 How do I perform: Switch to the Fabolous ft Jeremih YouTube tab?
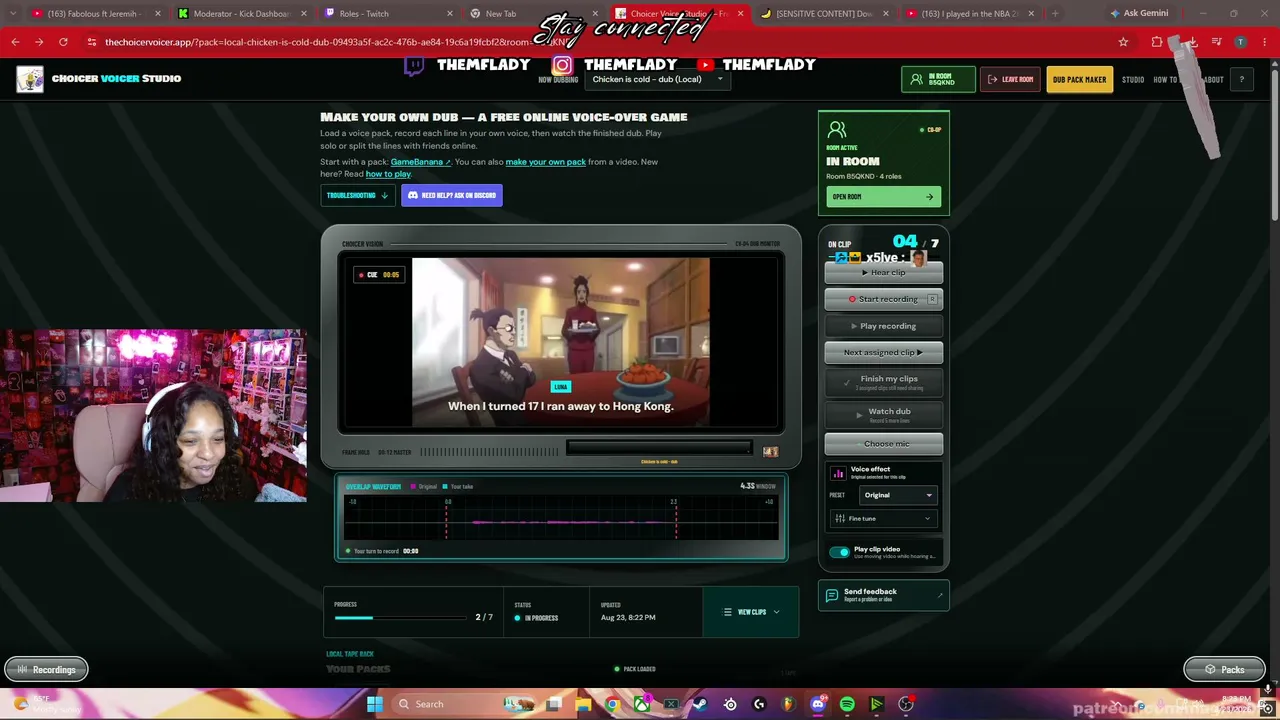pos(98,14)
